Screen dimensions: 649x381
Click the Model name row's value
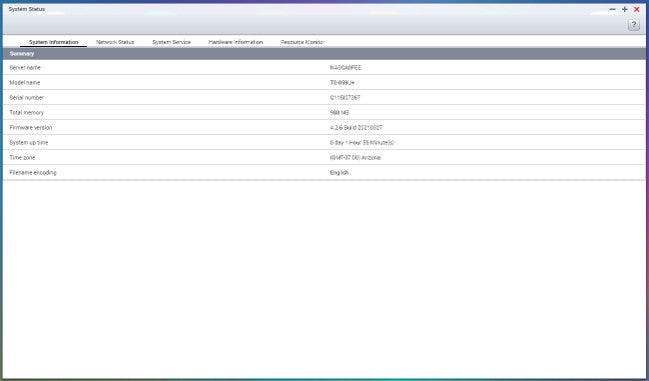pos(342,83)
